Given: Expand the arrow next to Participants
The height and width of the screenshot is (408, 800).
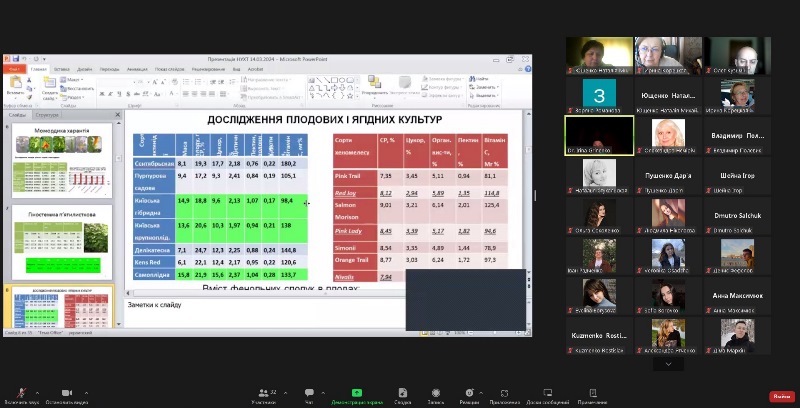Looking at the screenshot, I should 285,393.
